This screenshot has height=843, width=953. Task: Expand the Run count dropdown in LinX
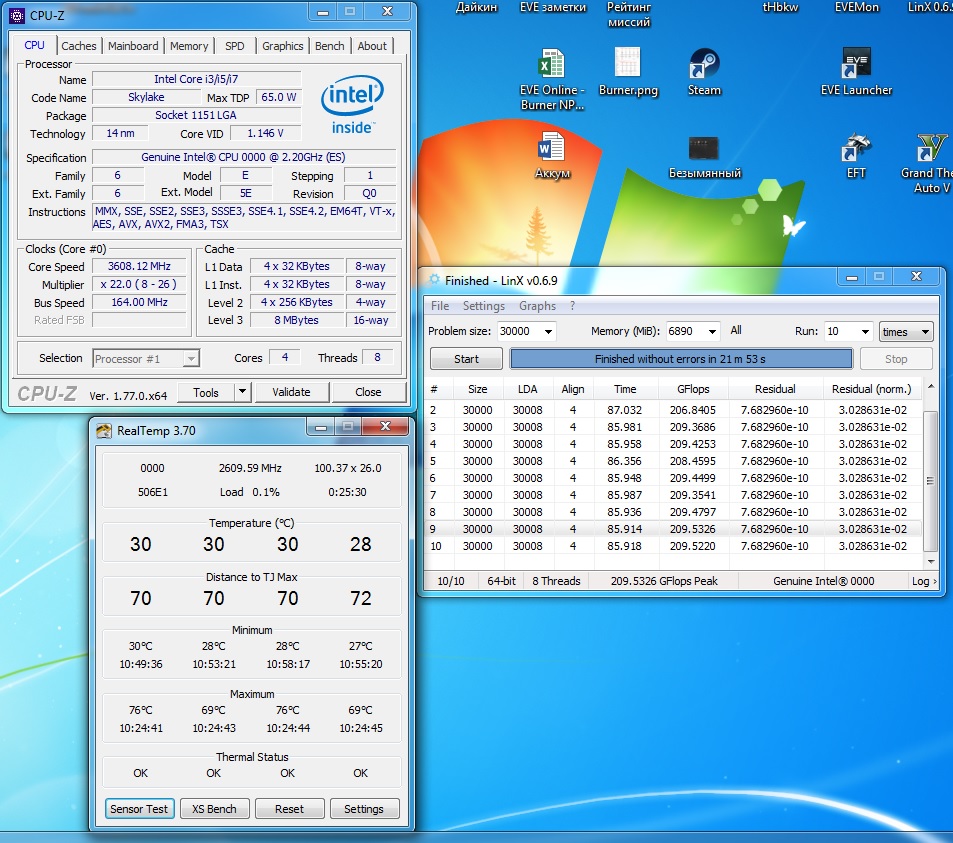coord(863,332)
